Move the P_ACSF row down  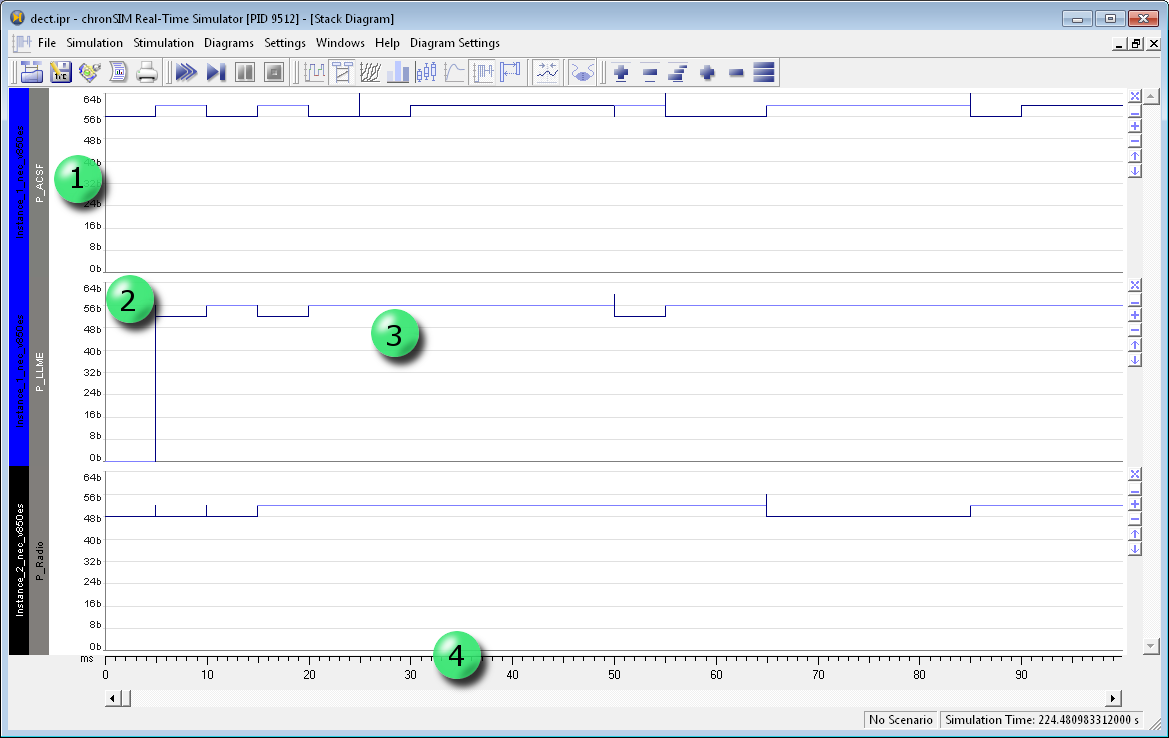pos(1135,171)
